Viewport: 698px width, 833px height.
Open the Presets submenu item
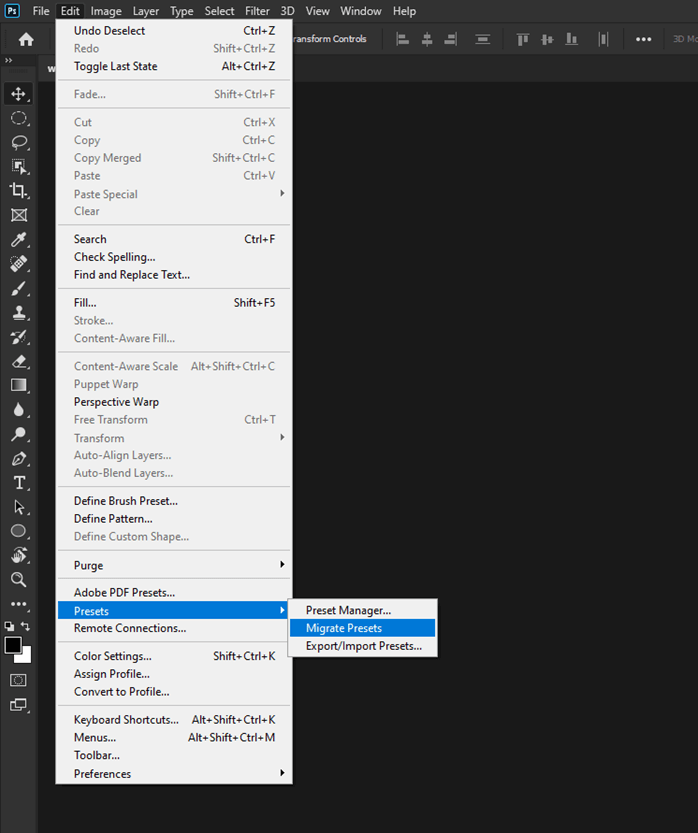pyautogui.click(x=174, y=610)
